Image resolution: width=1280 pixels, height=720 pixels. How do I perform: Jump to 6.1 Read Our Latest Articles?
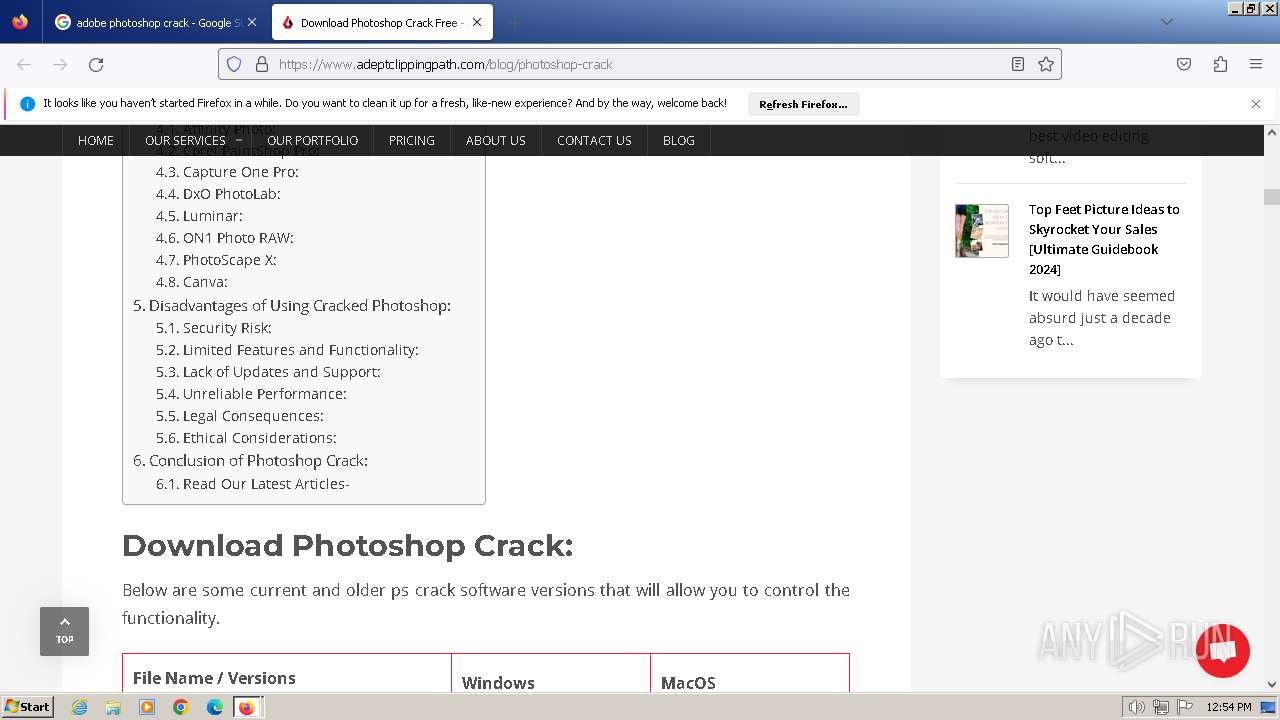[x=253, y=484]
